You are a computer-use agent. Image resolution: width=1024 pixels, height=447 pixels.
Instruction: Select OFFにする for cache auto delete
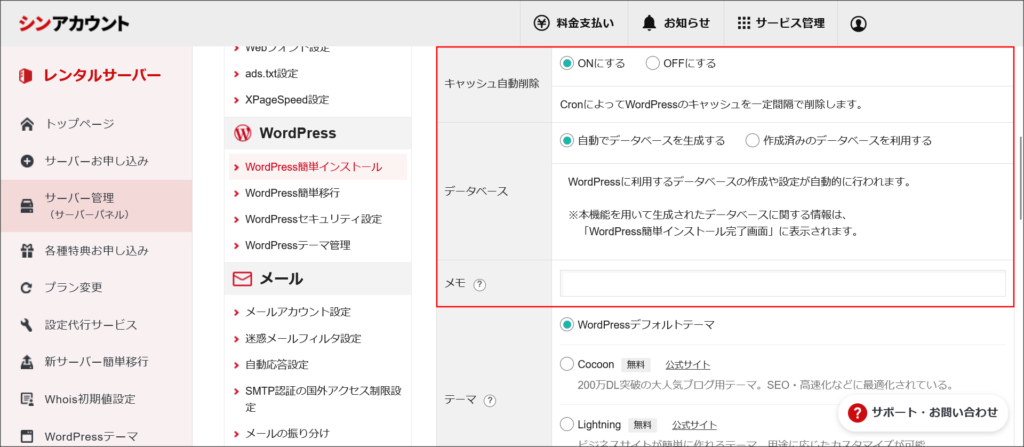pyautogui.click(x=652, y=63)
